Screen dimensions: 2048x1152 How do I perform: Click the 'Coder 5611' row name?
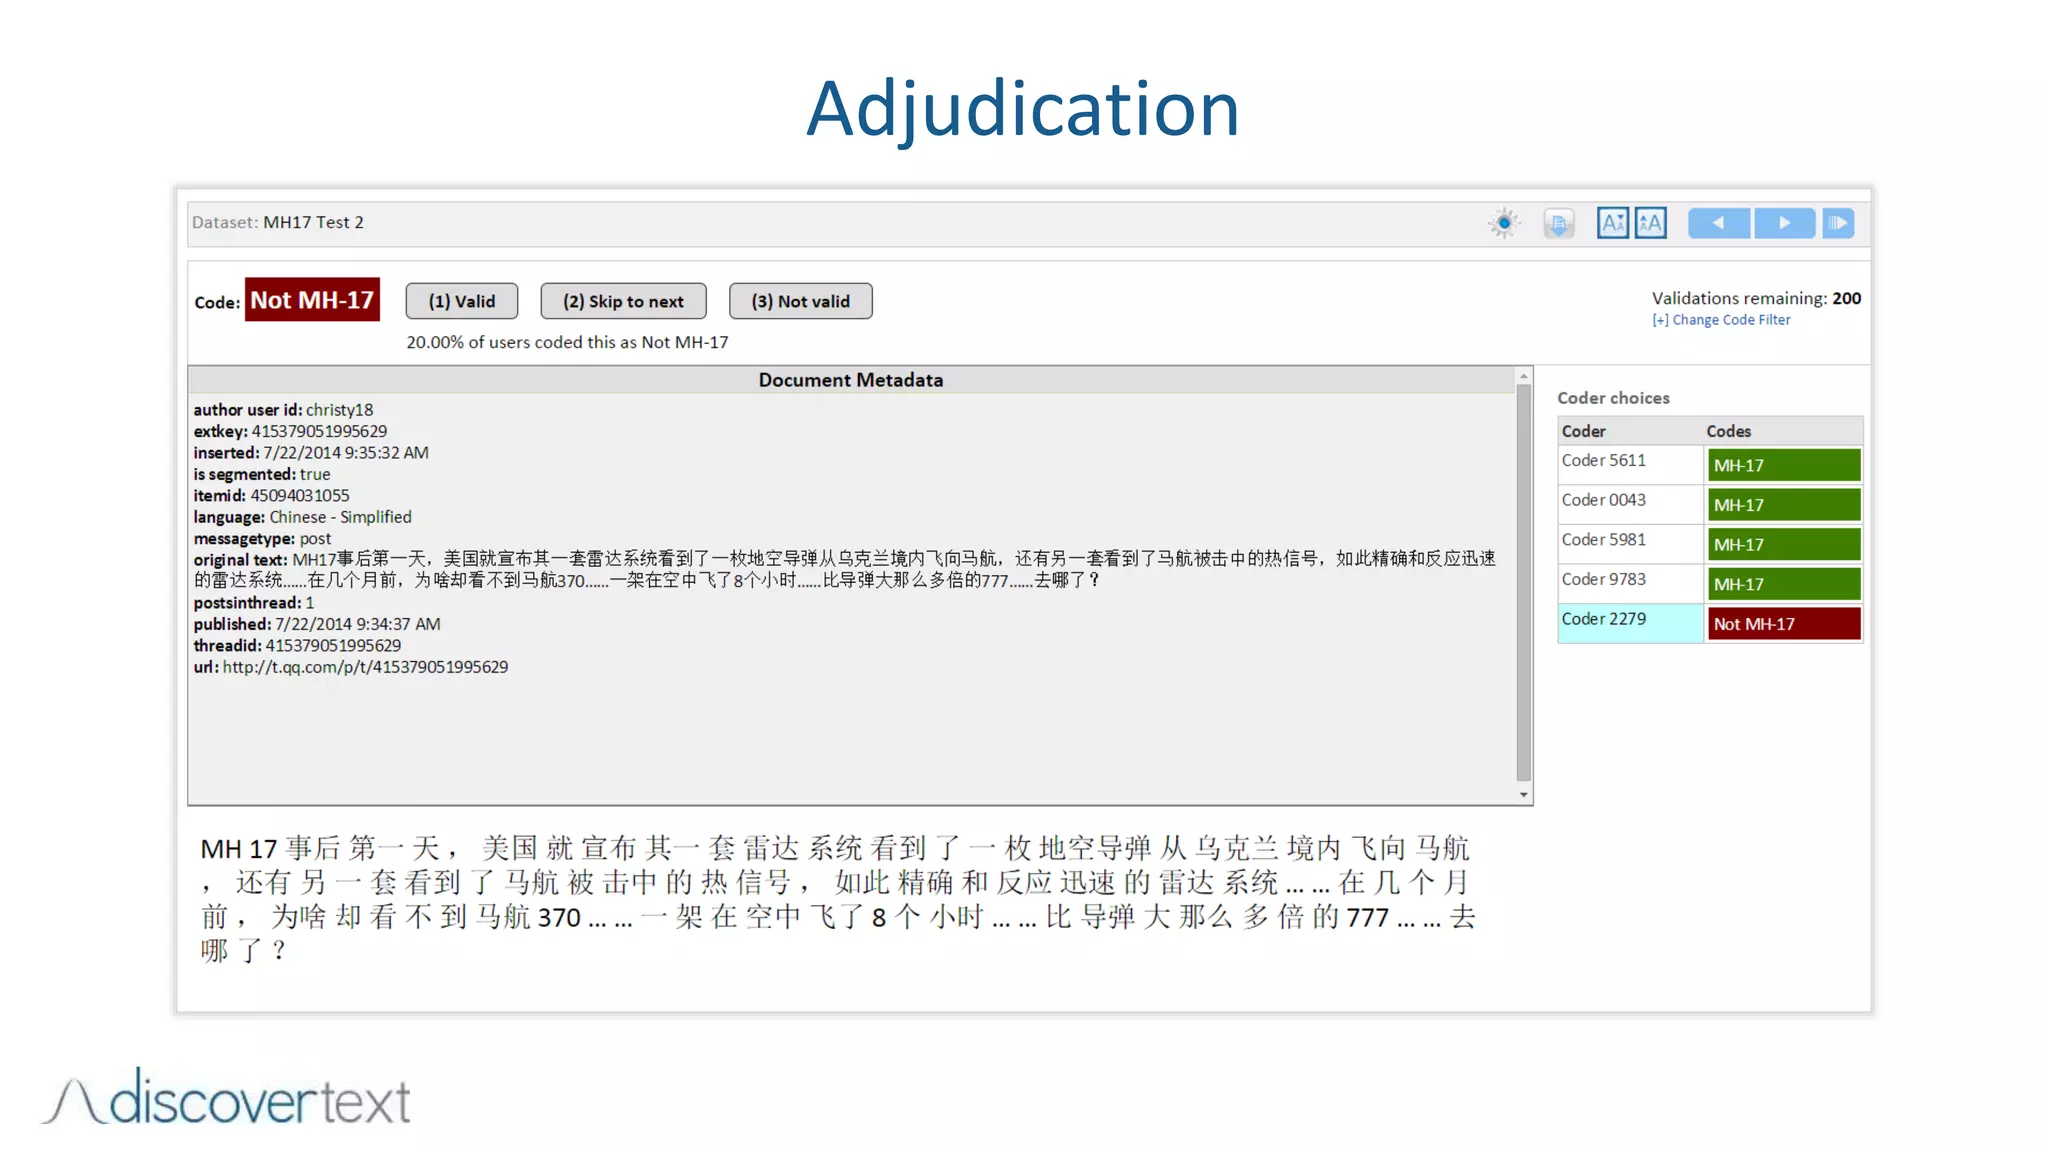[x=1604, y=460]
